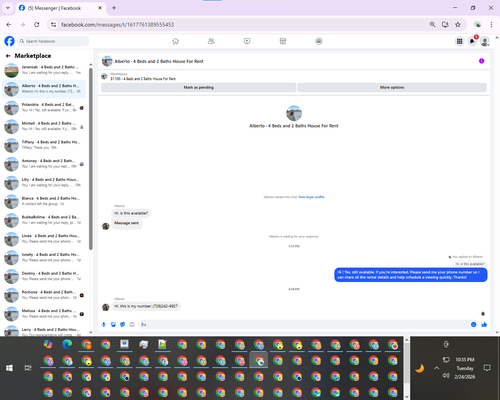Open the Gaming tab icon in the top nav

coord(319,41)
